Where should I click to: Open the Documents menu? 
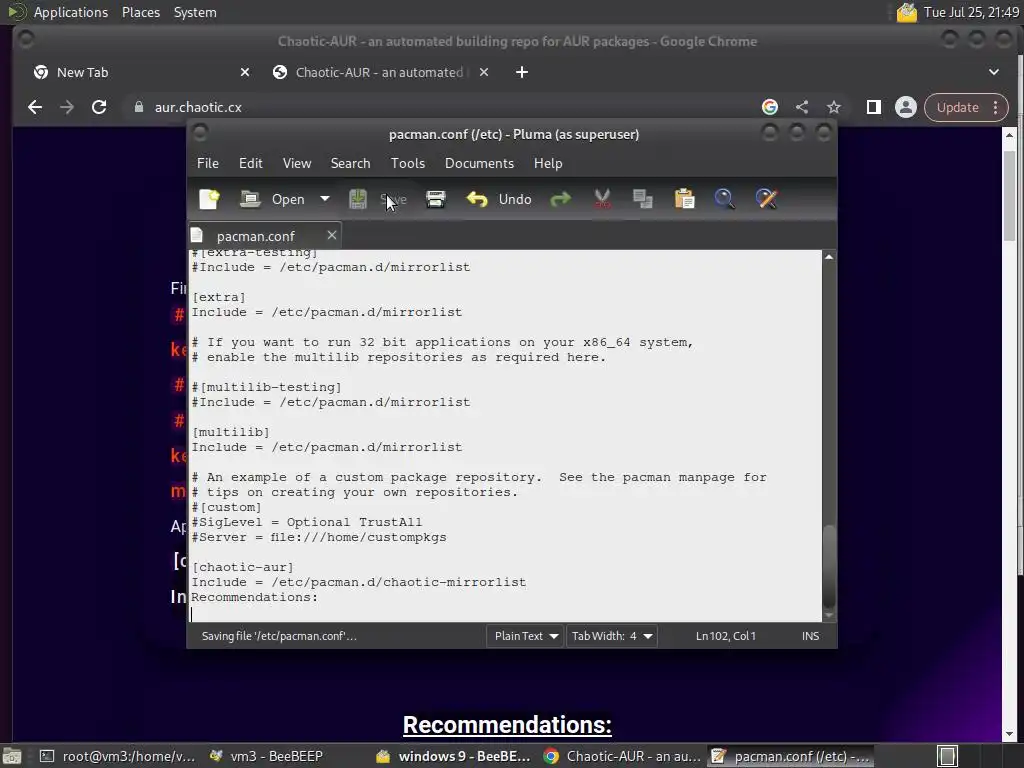[x=479, y=163]
